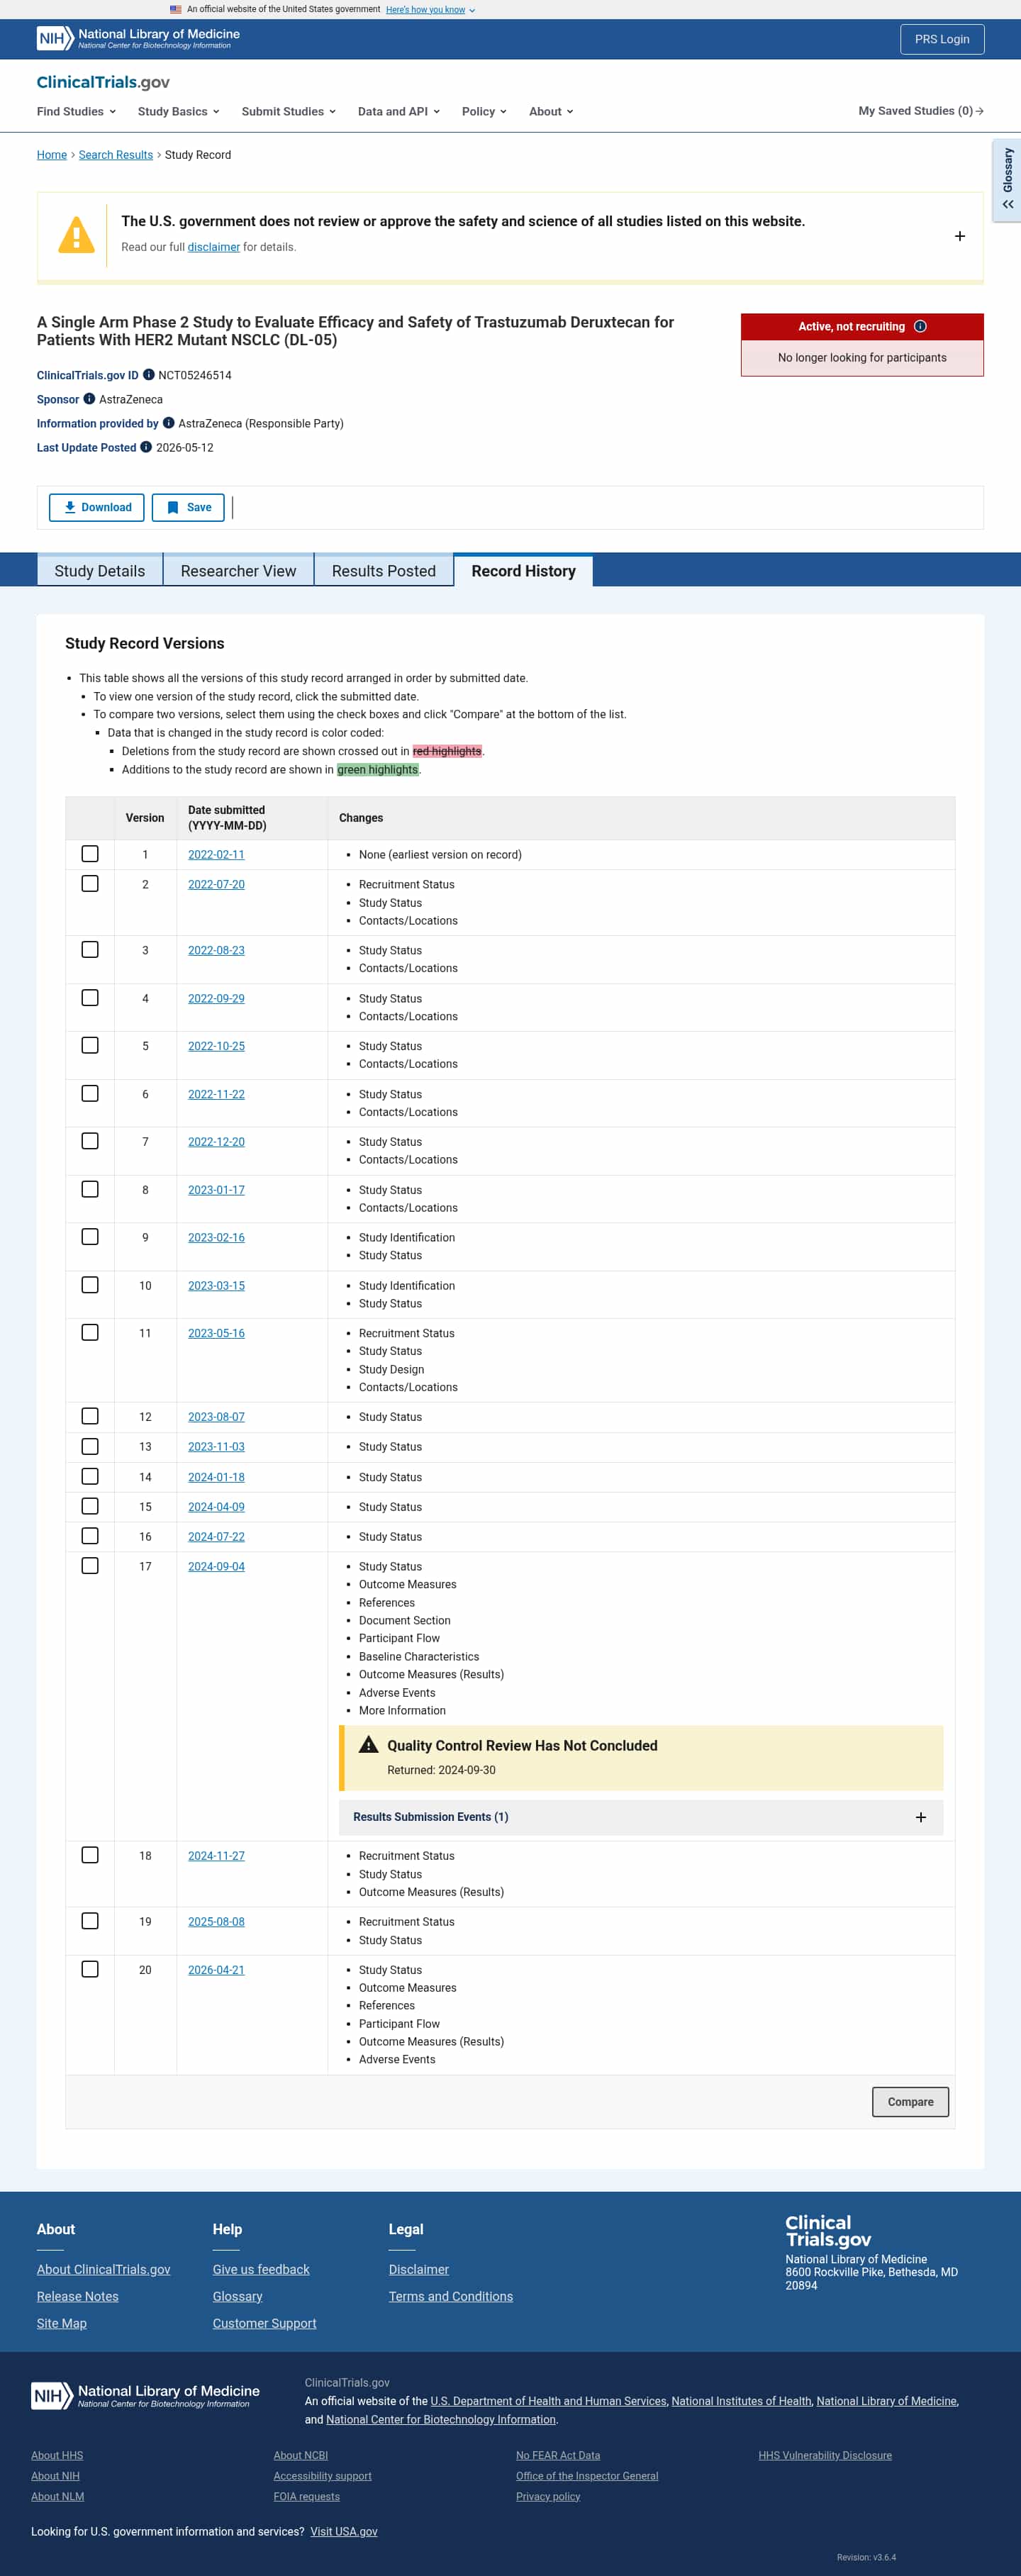Click the NIH National Library of Medicine logo

tap(138, 38)
